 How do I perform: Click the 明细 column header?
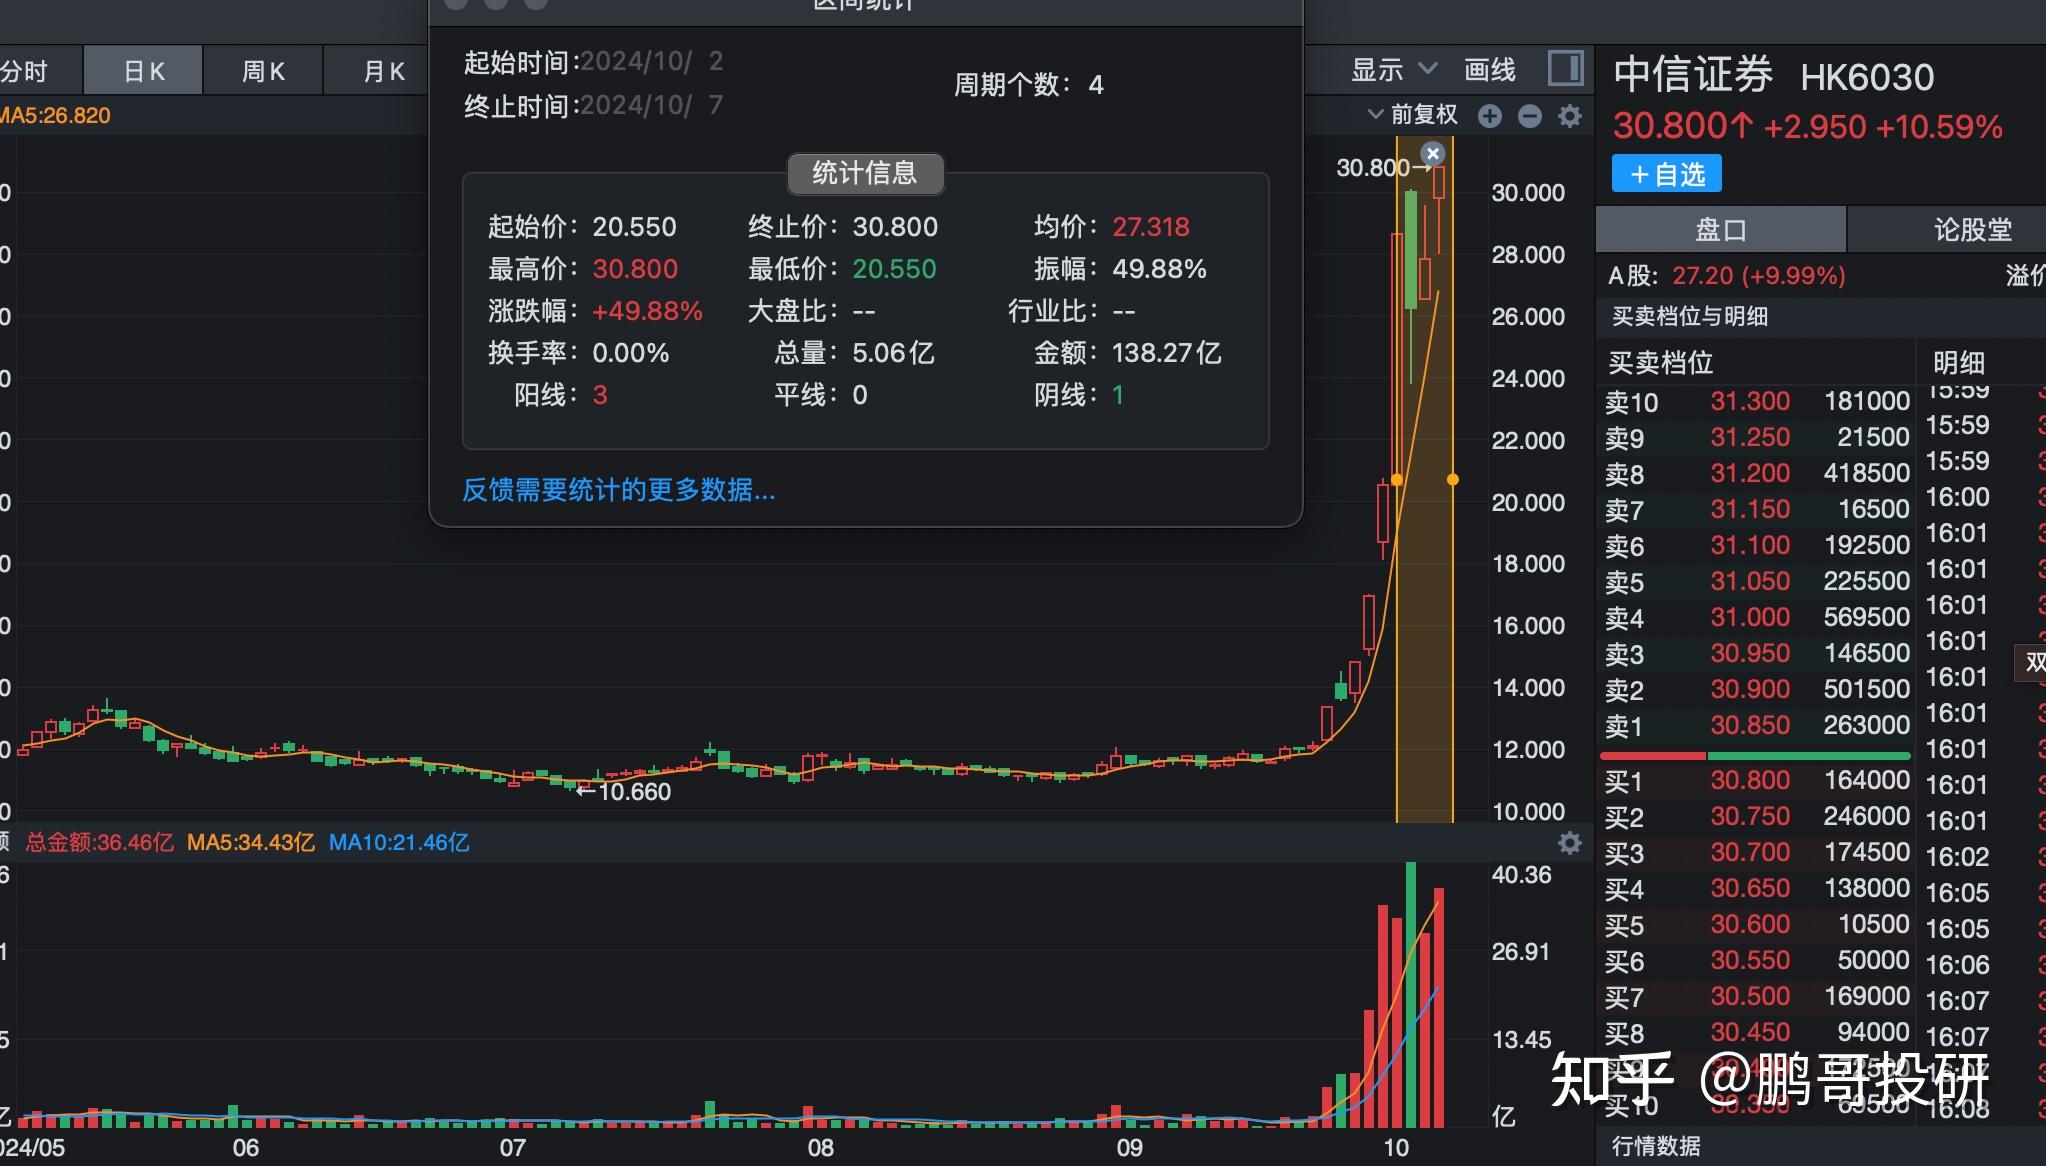[1958, 363]
